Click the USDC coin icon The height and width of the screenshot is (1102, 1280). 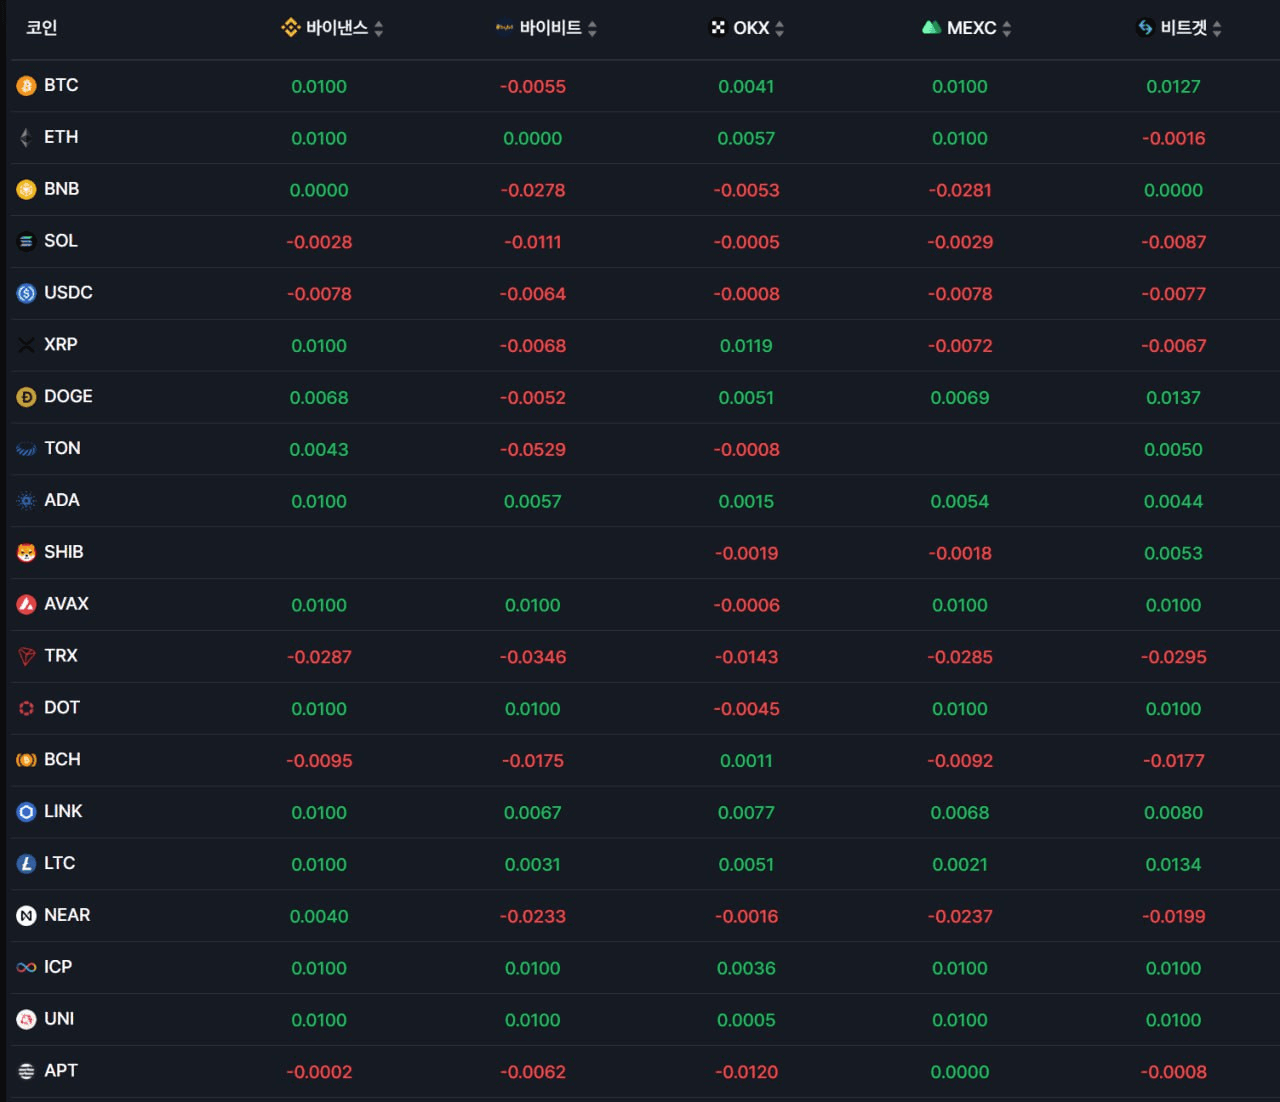coord(26,294)
